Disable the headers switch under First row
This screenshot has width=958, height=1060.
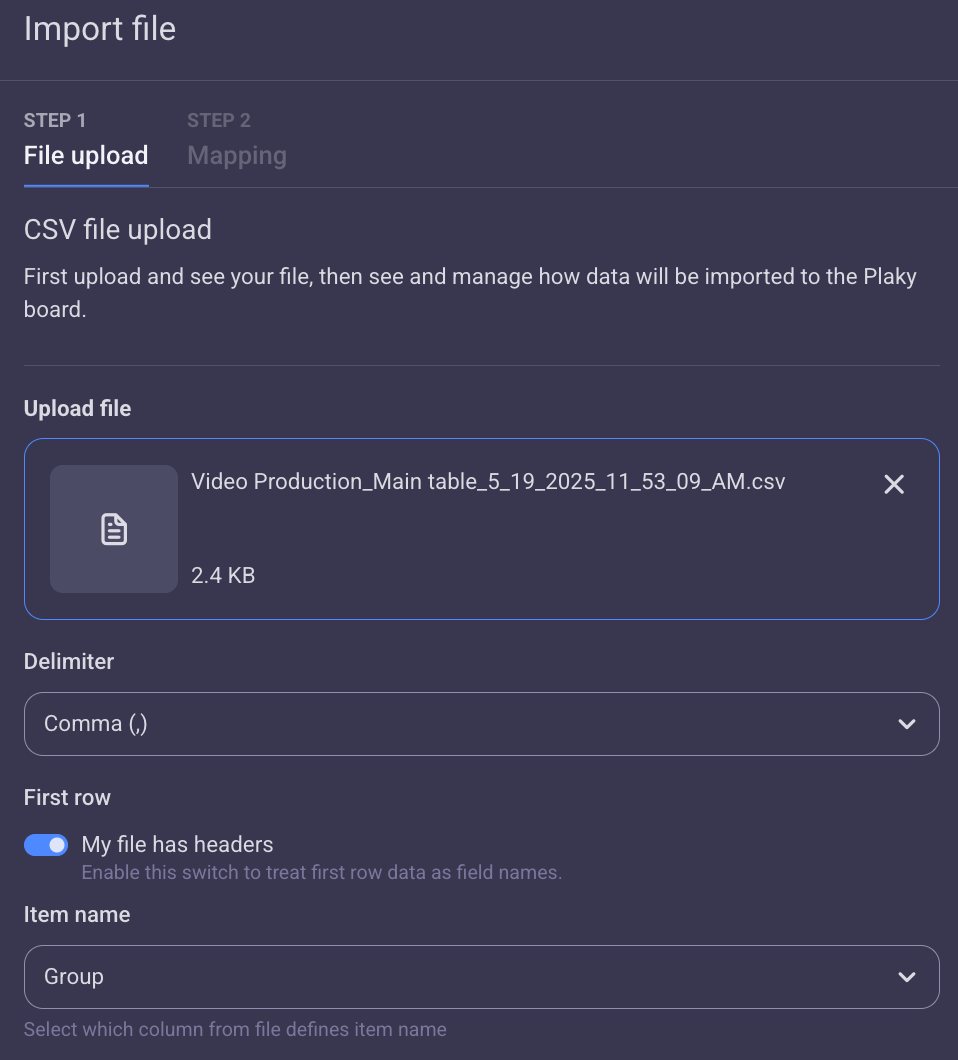[x=46, y=845]
